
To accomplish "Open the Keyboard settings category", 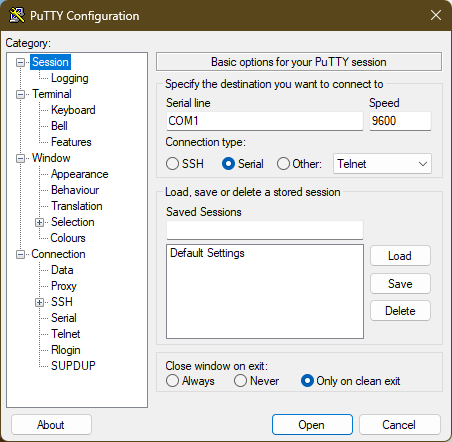I will [73, 110].
